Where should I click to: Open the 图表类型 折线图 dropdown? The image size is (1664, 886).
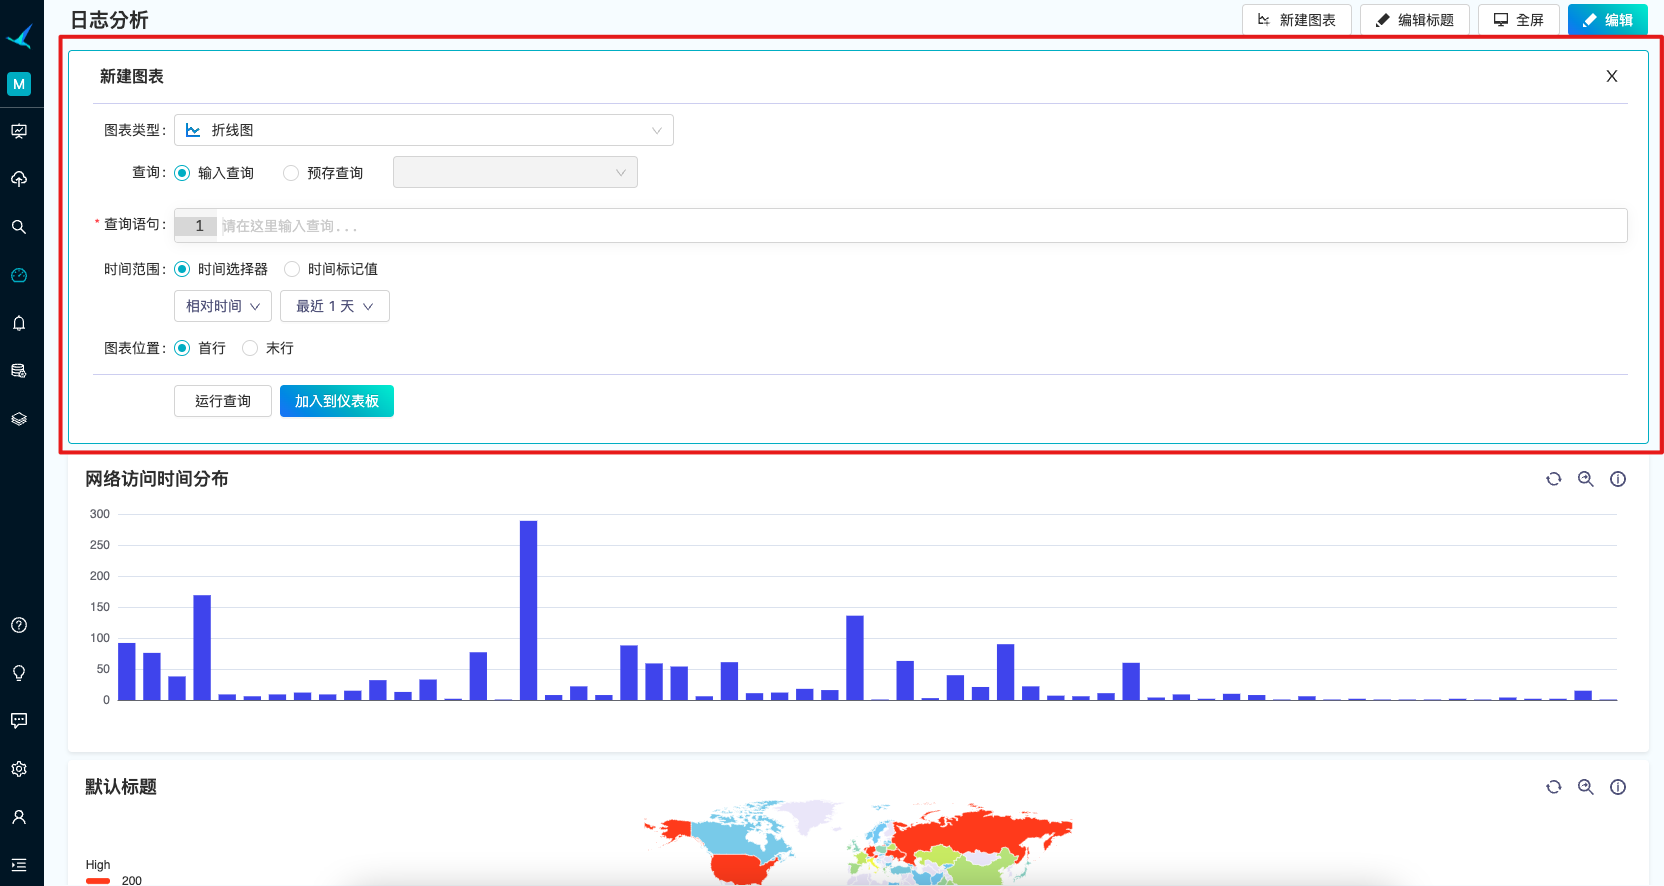coord(424,130)
